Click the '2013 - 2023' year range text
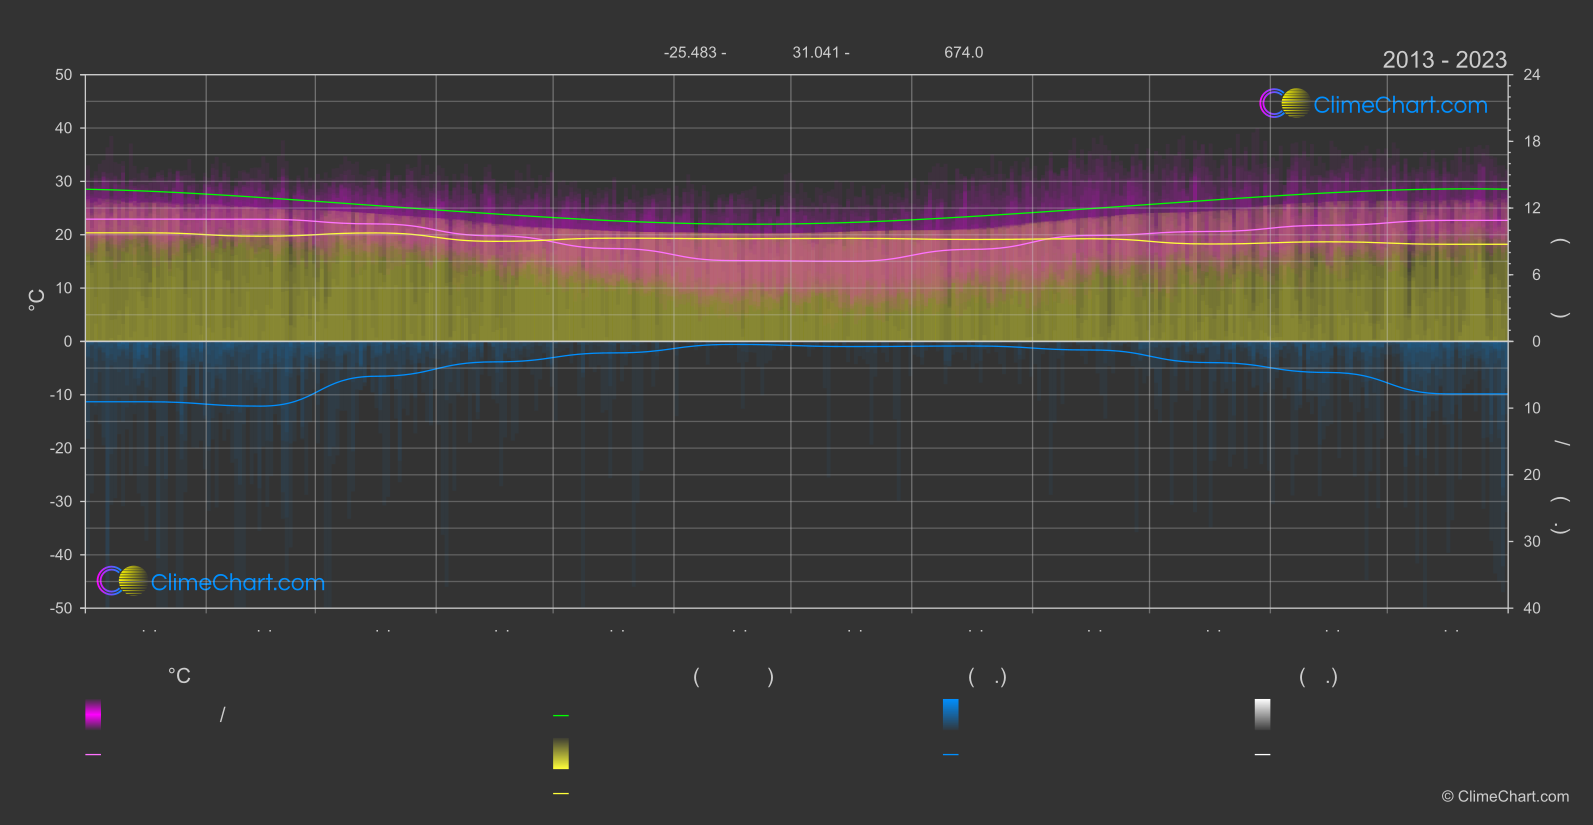 pos(1444,60)
